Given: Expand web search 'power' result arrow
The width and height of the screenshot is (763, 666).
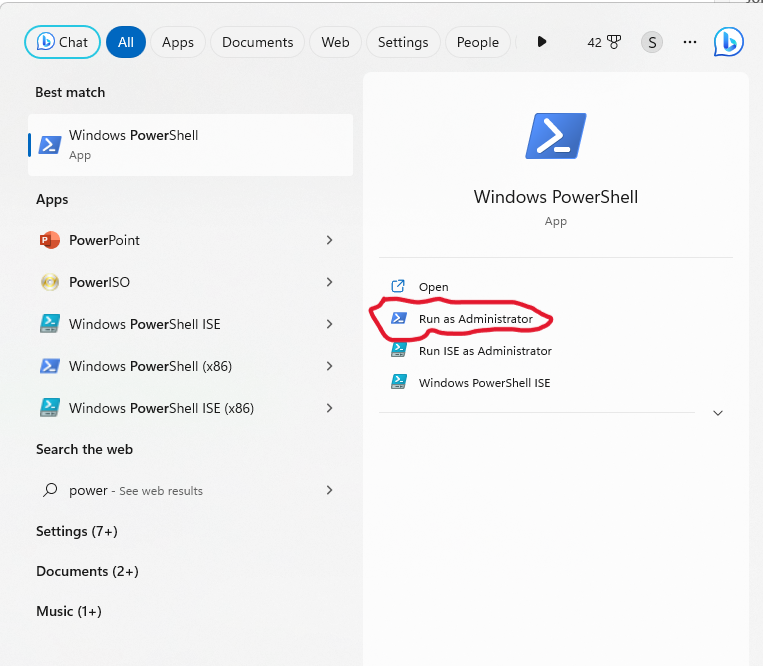Looking at the screenshot, I should 329,490.
